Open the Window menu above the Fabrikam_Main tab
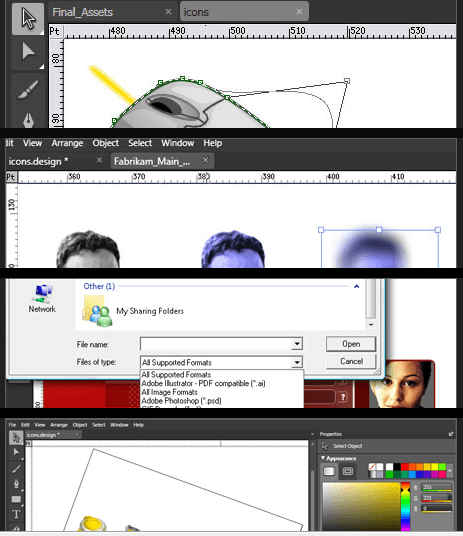The height and width of the screenshot is (536, 463). 177,143
